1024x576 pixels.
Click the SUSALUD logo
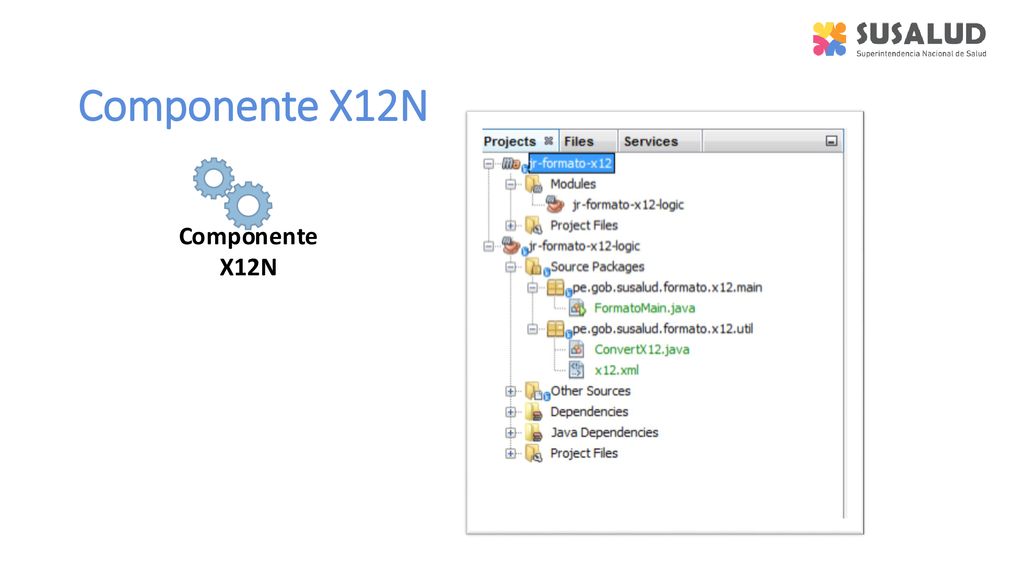pos(899,39)
